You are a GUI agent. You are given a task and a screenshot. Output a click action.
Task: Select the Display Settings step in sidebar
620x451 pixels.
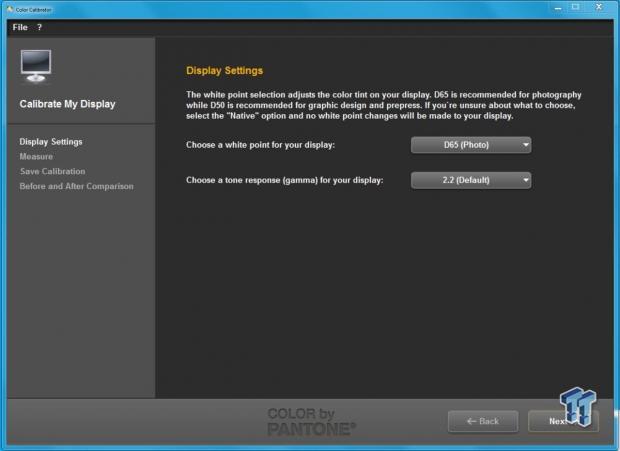(x=51, y=142)
